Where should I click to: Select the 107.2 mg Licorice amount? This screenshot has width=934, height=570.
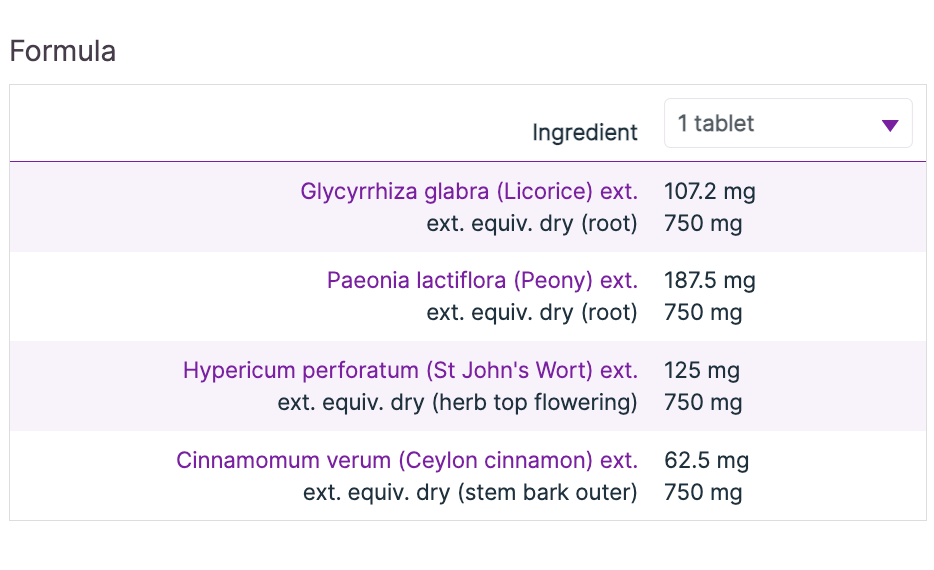(x=710, y=191)
